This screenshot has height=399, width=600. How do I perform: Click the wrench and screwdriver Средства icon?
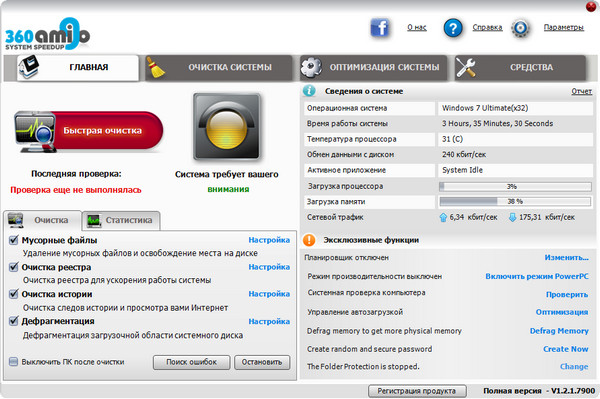(x=465, y=67)
